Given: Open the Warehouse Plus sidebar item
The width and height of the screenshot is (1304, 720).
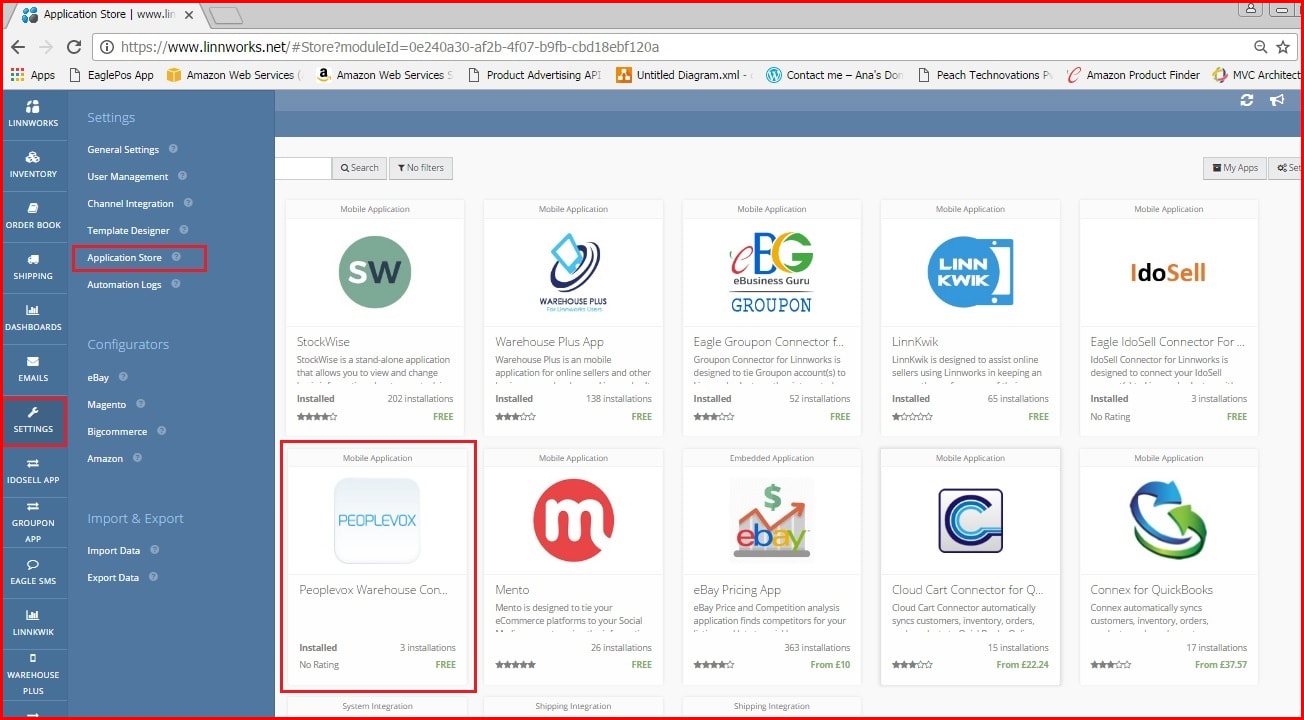Looking at the screenshot, I should tap(33, 674).
